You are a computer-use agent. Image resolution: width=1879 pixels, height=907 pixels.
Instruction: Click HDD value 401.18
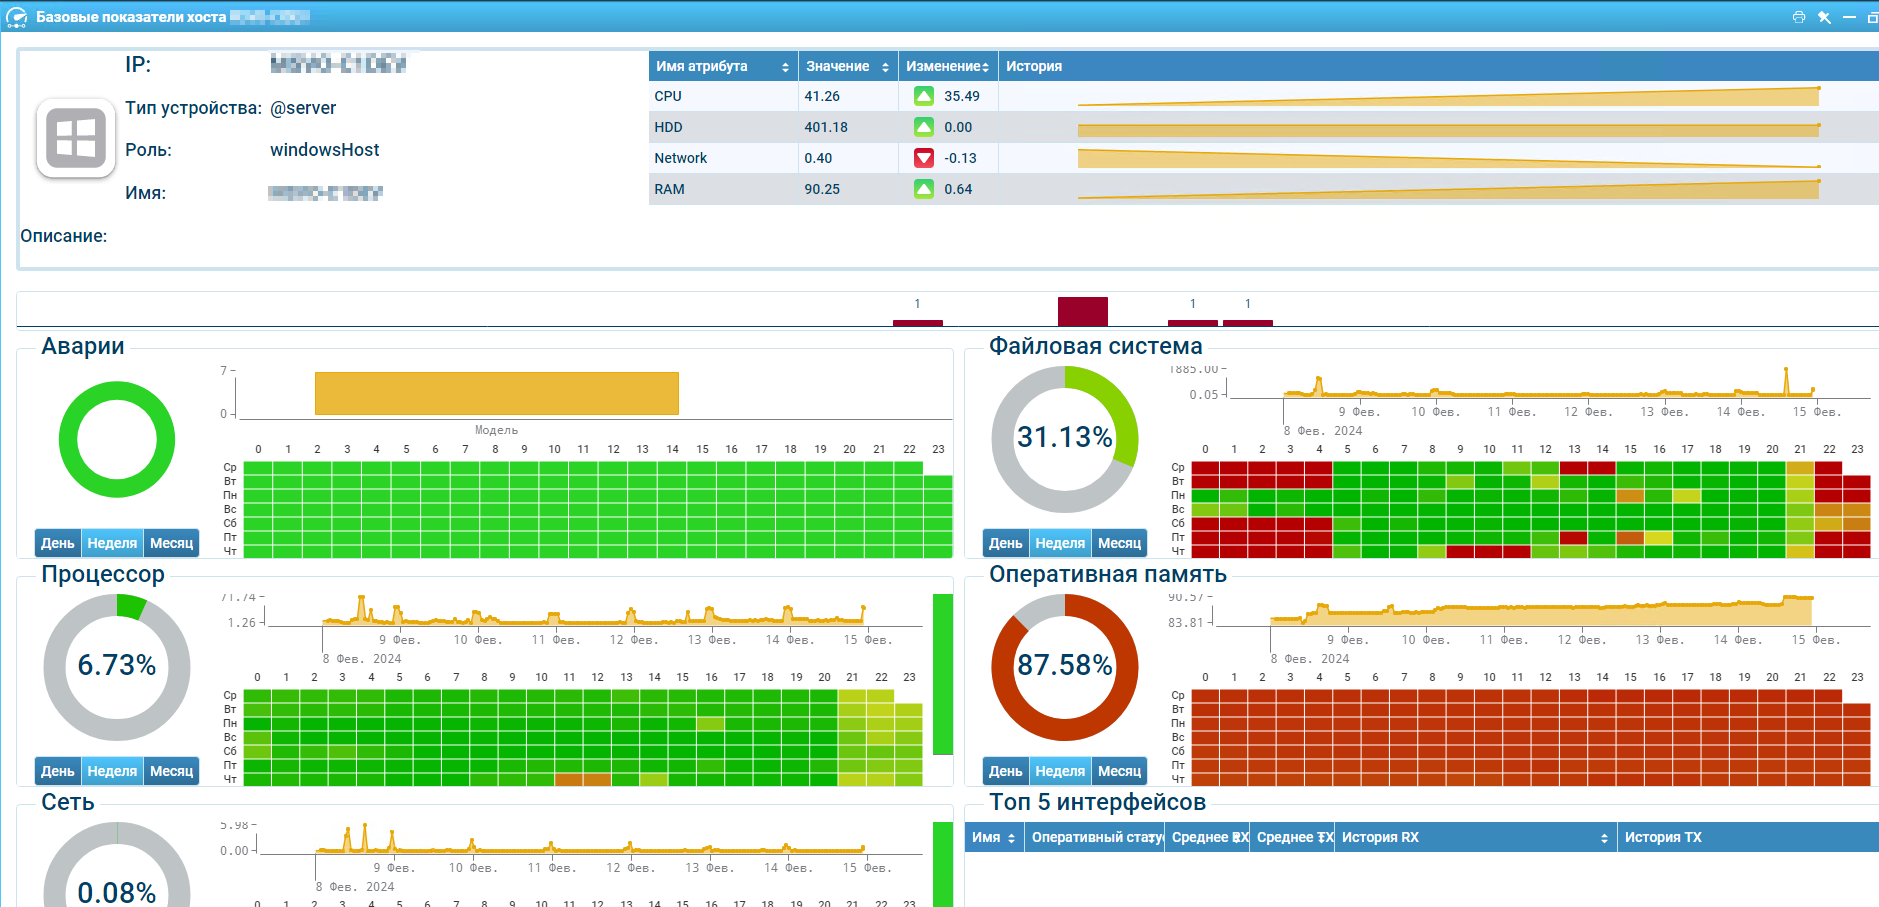(x=826, y=127)
